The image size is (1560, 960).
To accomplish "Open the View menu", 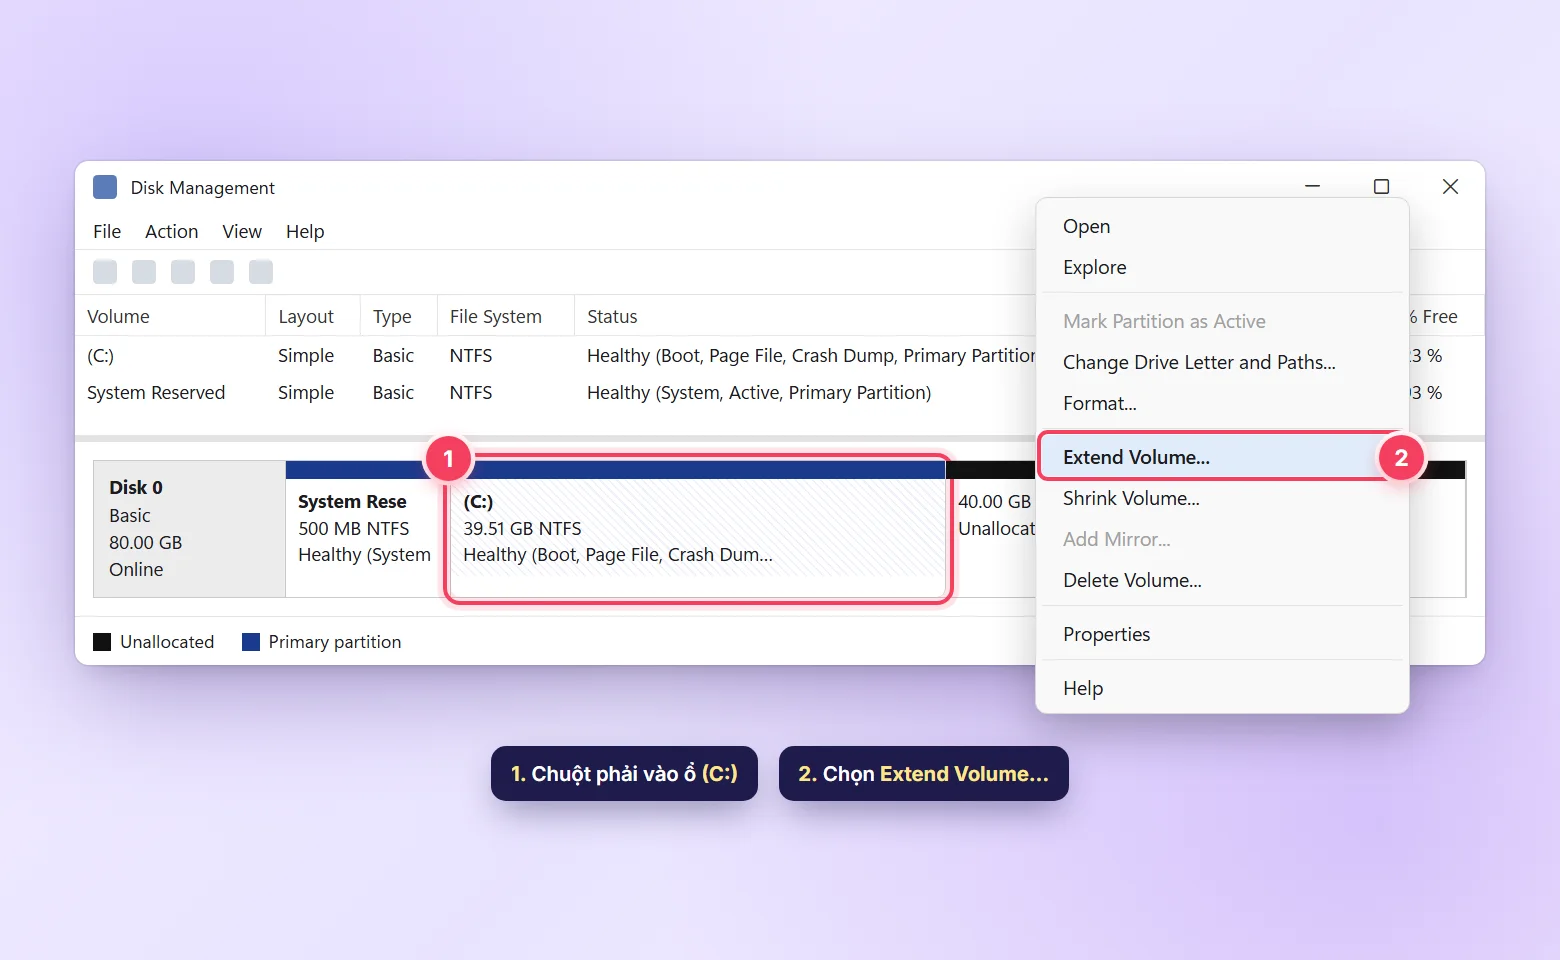I will click(242, 232).
